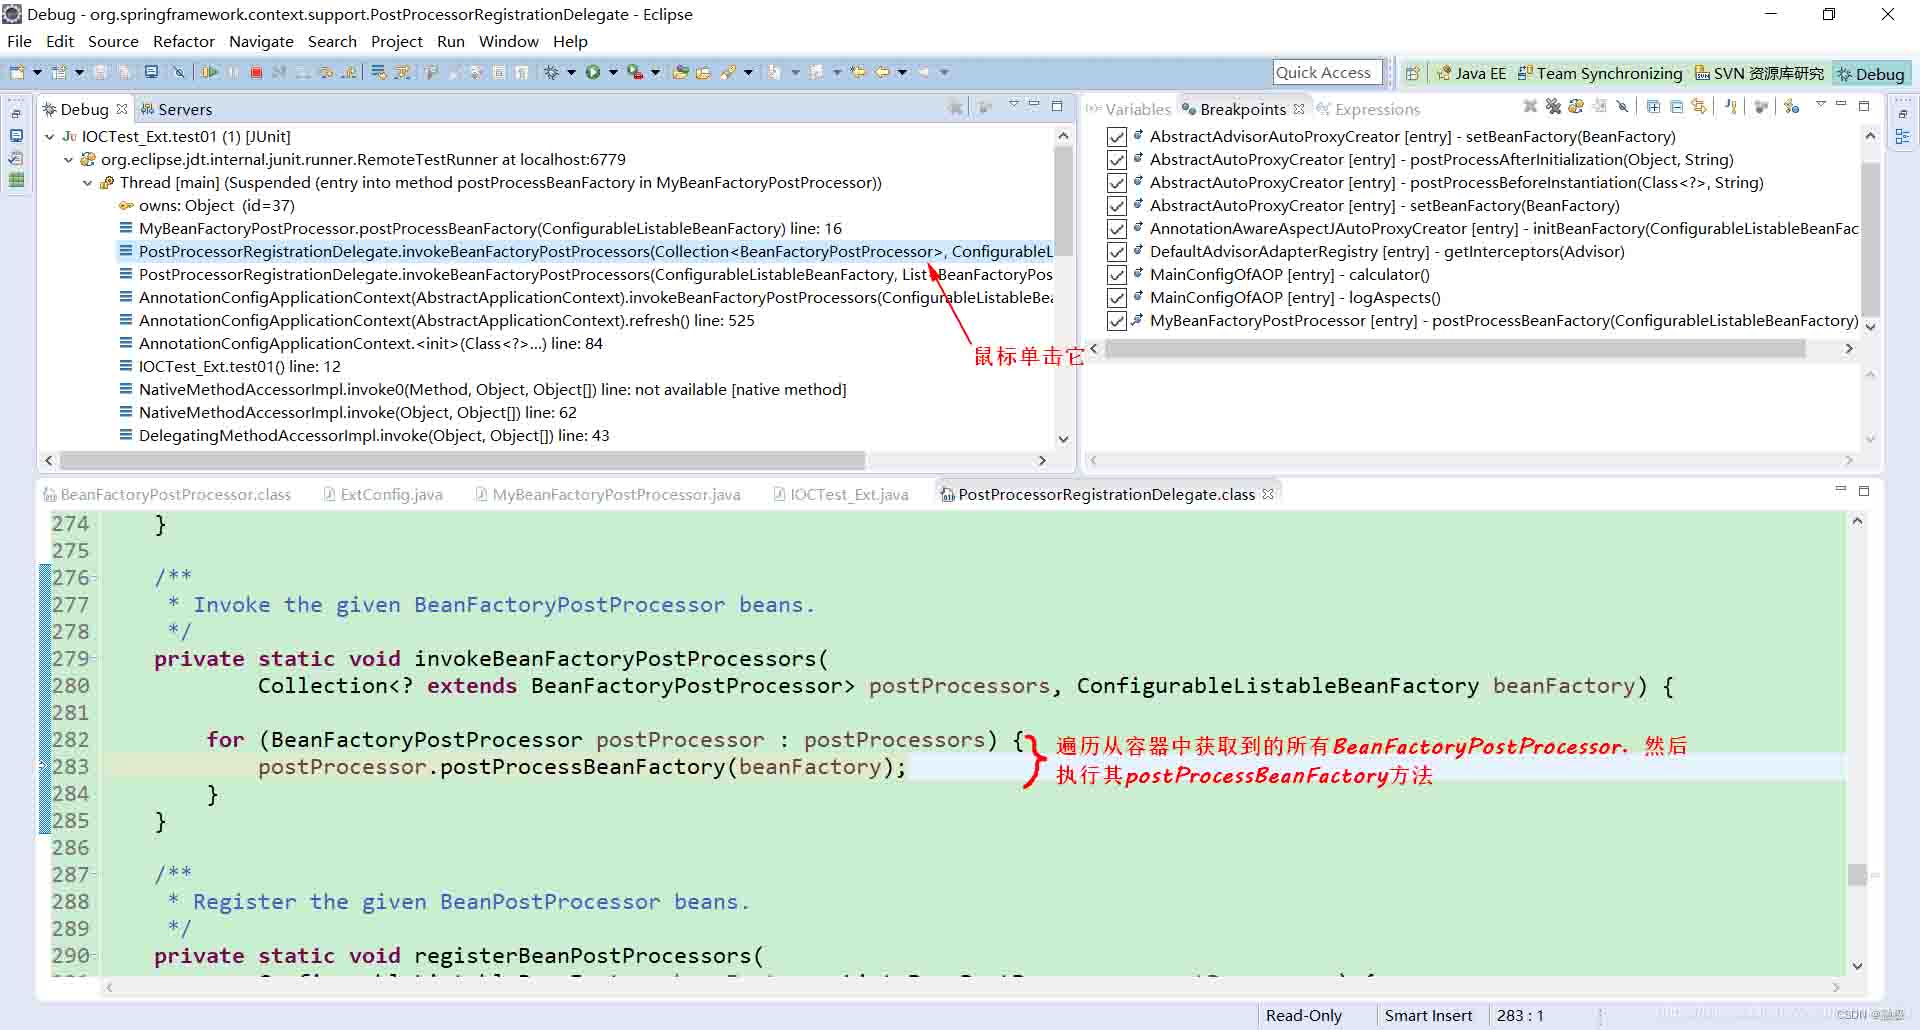Click the Console/open-view toolbar monitor icon

(x=151, y=72)
